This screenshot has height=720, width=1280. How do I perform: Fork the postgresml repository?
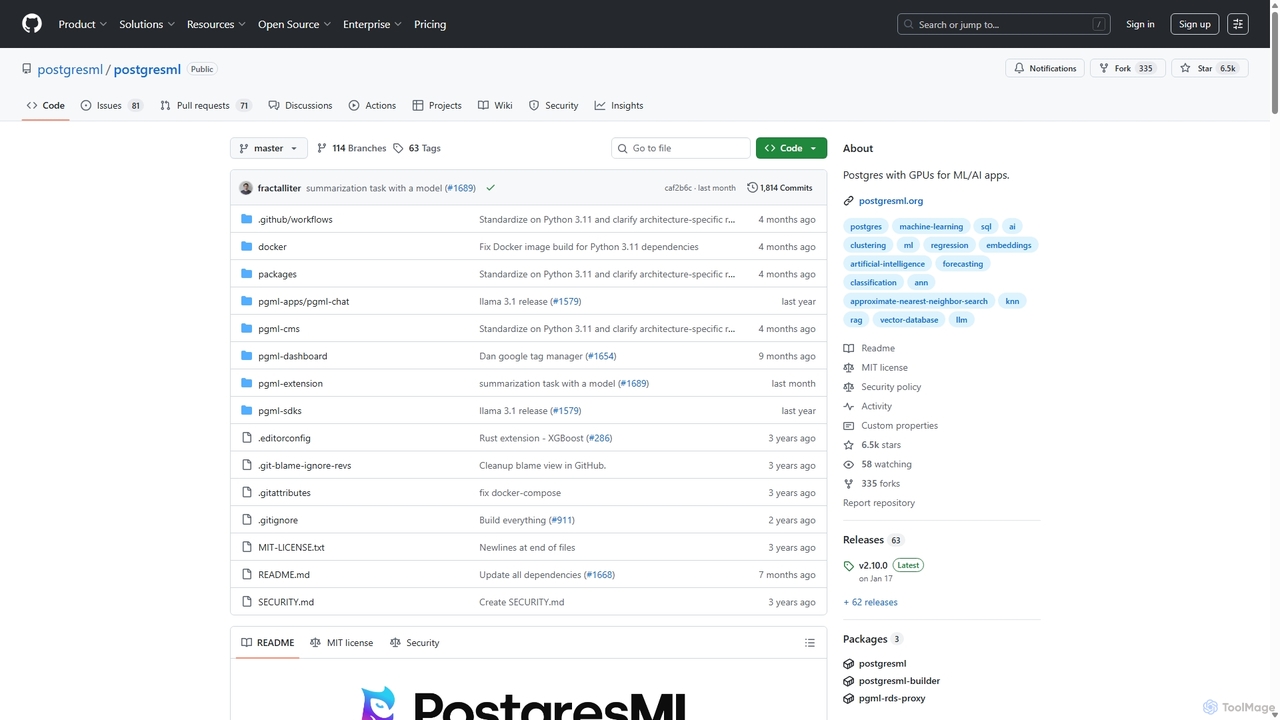1127,68
